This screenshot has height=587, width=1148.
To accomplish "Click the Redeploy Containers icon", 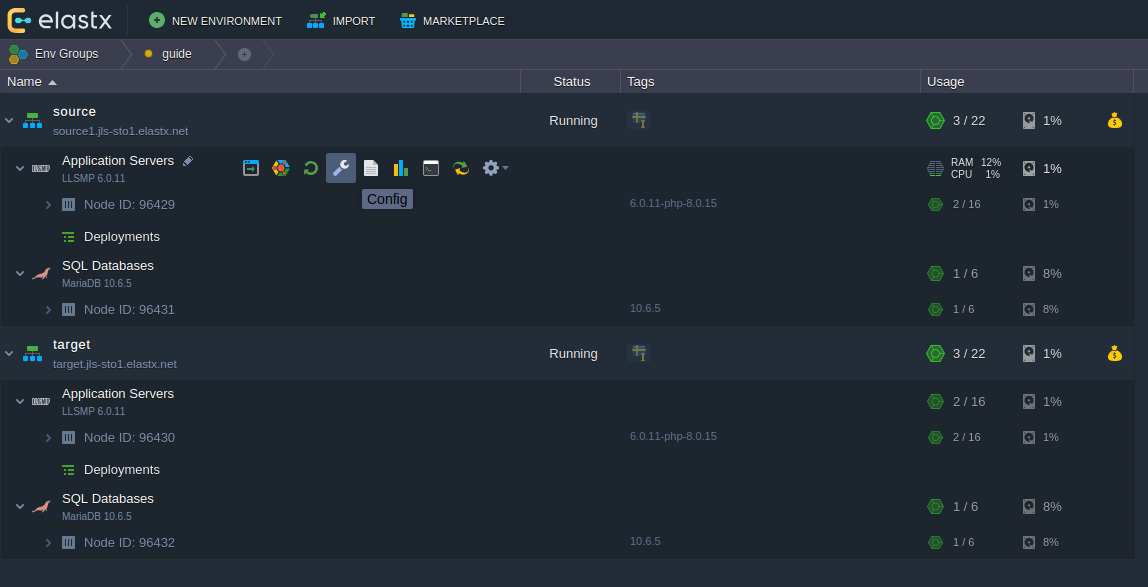I will point(460,168).
